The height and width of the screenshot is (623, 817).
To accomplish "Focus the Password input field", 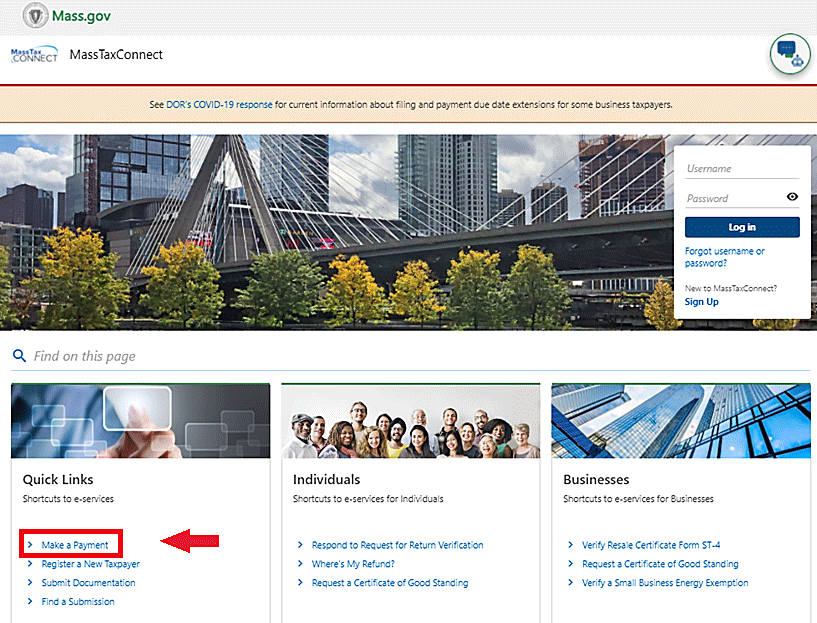I will point(732,198).
